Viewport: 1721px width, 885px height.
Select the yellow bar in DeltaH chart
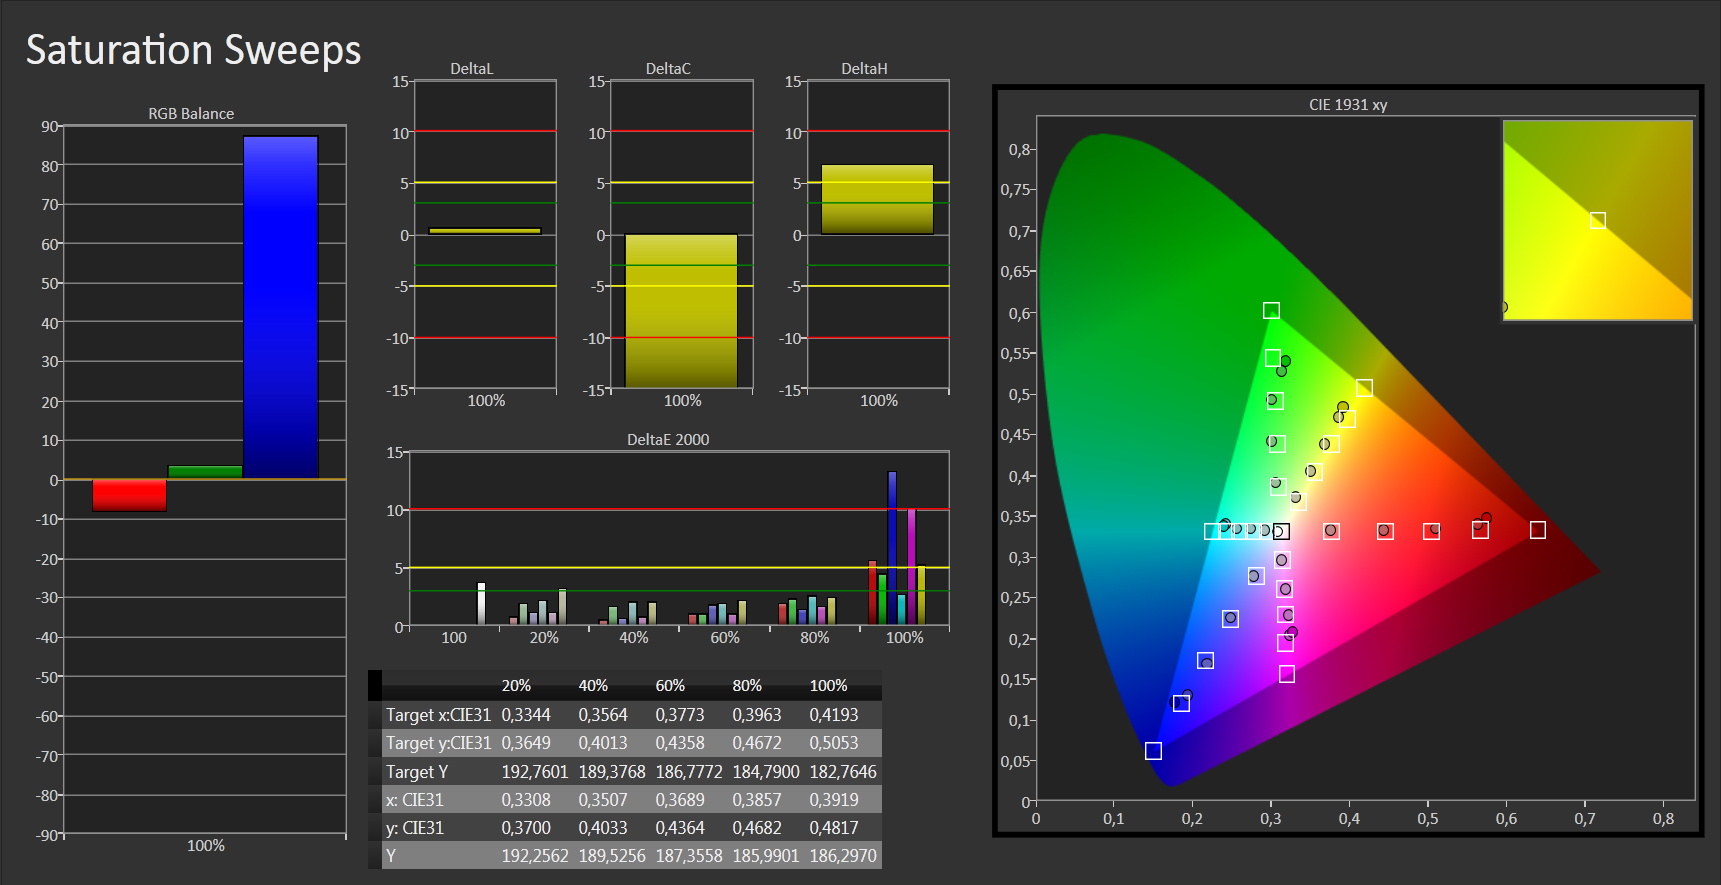click(877, 200)
